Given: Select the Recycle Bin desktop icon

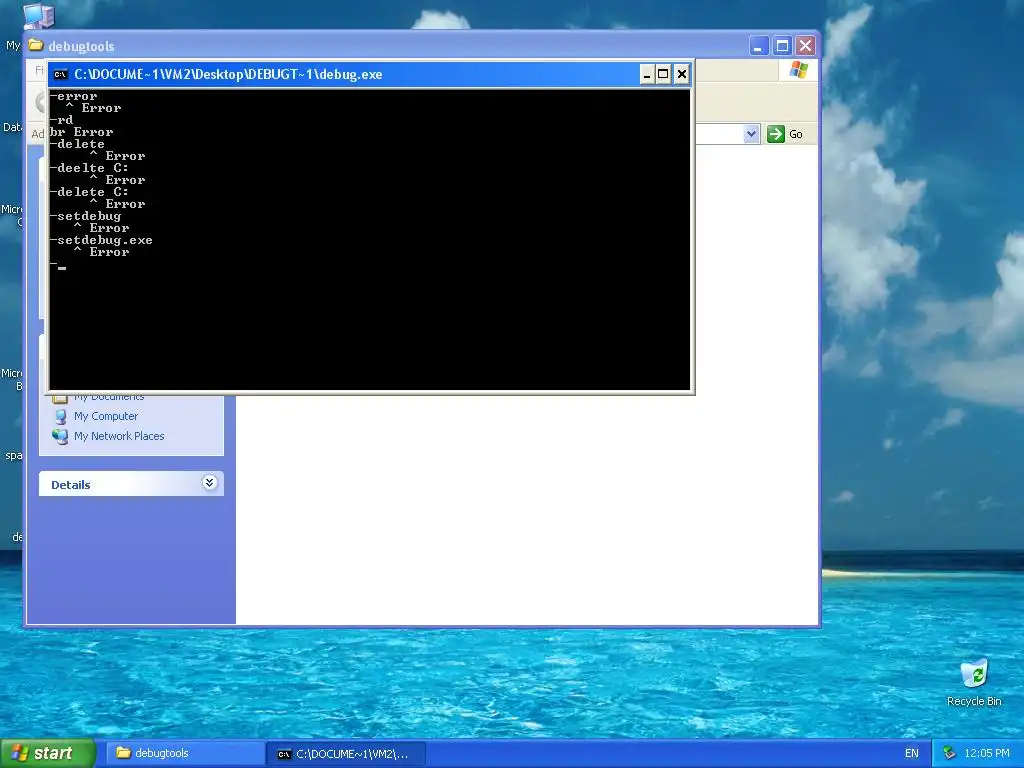Looking at the screenshot, I should click(x=974, y=682).
